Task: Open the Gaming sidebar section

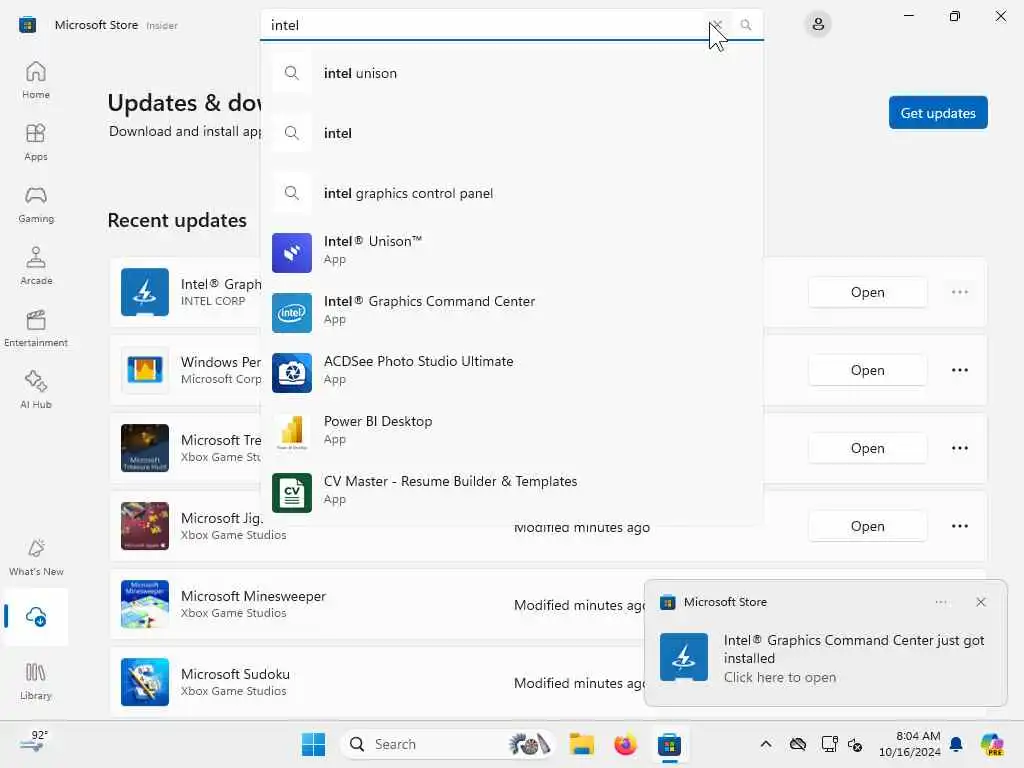Action: (36, 204)
